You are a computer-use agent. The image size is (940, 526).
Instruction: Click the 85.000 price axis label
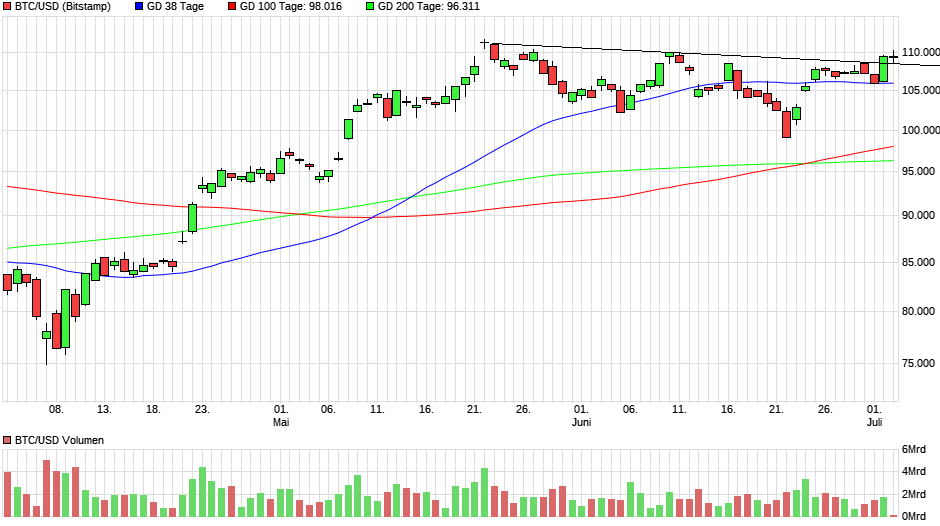click(918, 262)
